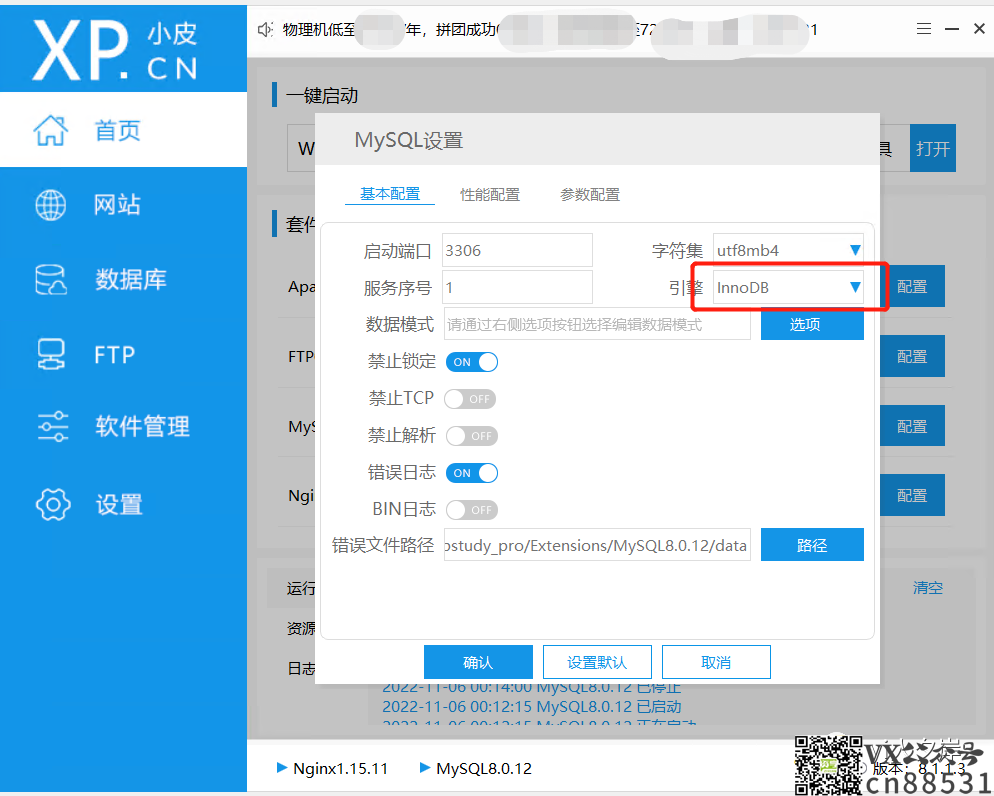Click the 启动端口 field showing 3306
This screenshot has width=994, height=796.
click(x=517, y=250)
